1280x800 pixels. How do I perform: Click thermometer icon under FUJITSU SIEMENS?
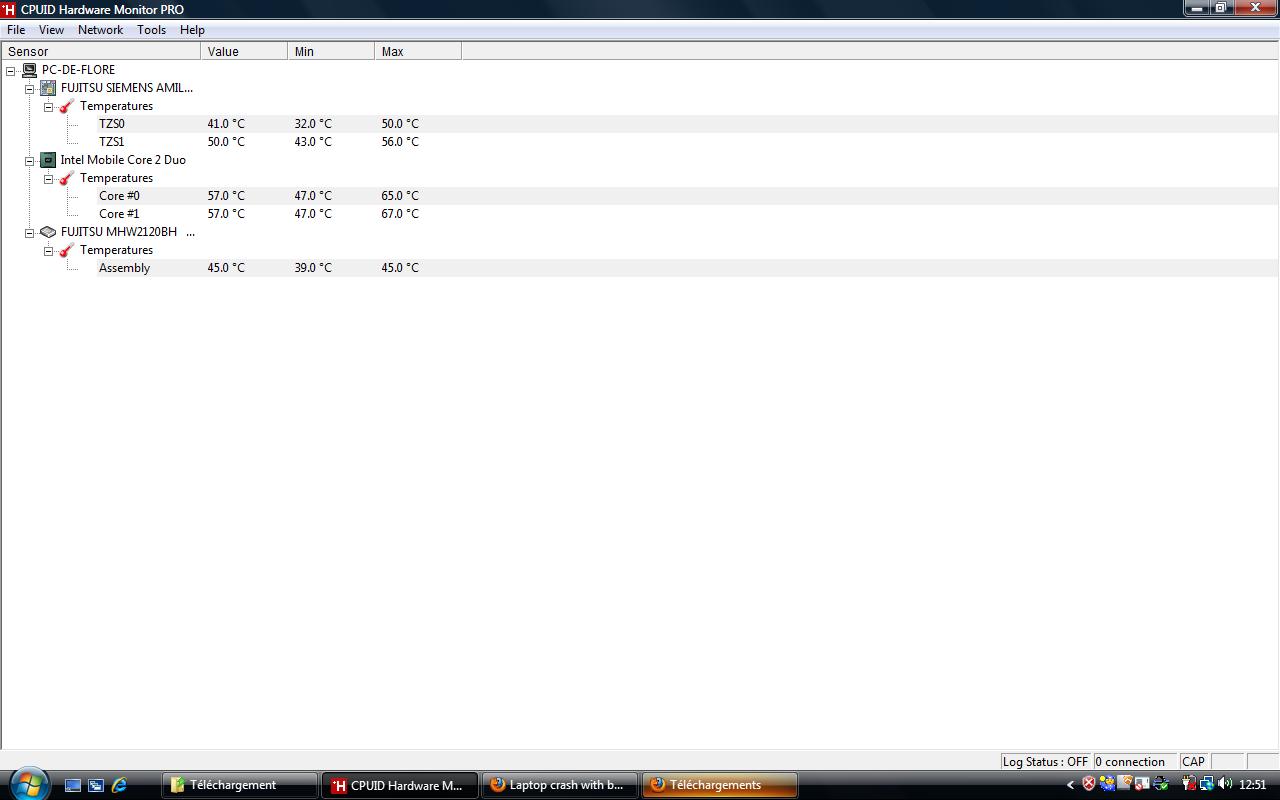(66, 106)
